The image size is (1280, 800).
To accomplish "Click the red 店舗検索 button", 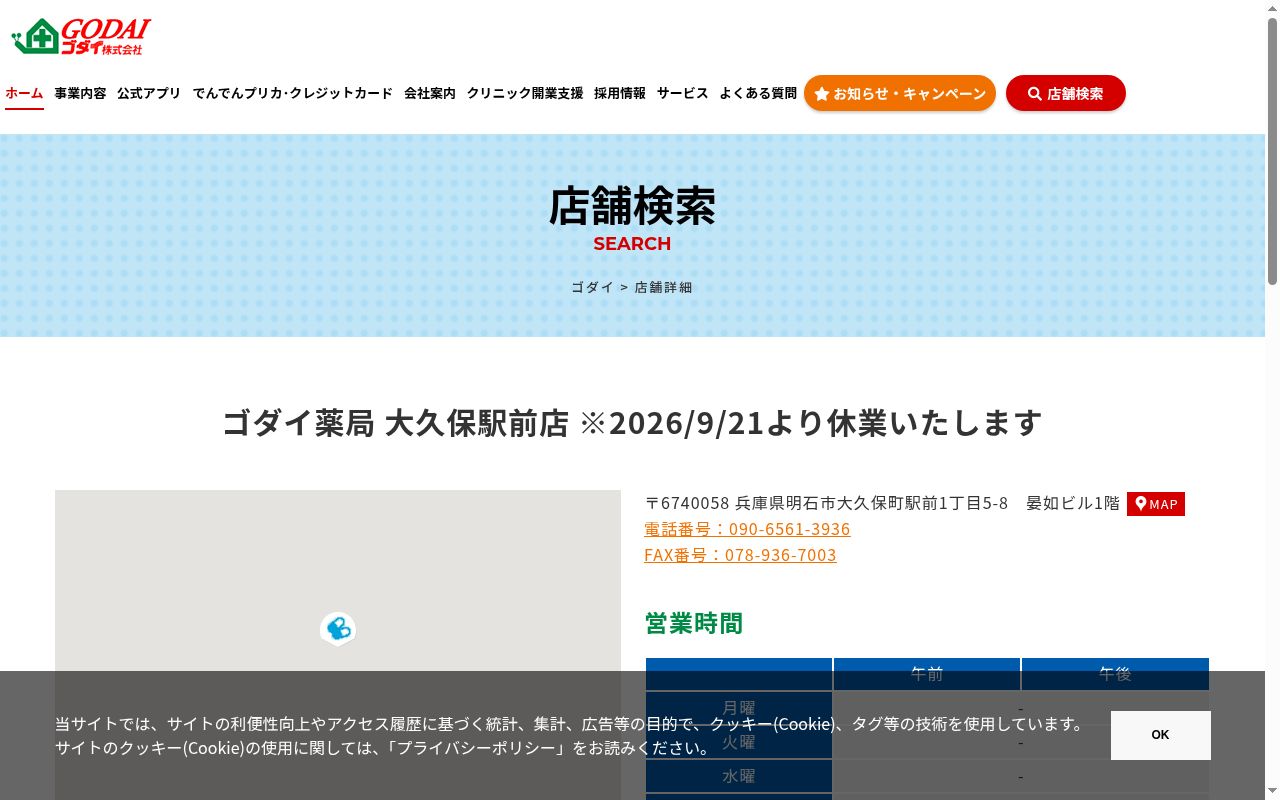I will (x=1066, y=93).
